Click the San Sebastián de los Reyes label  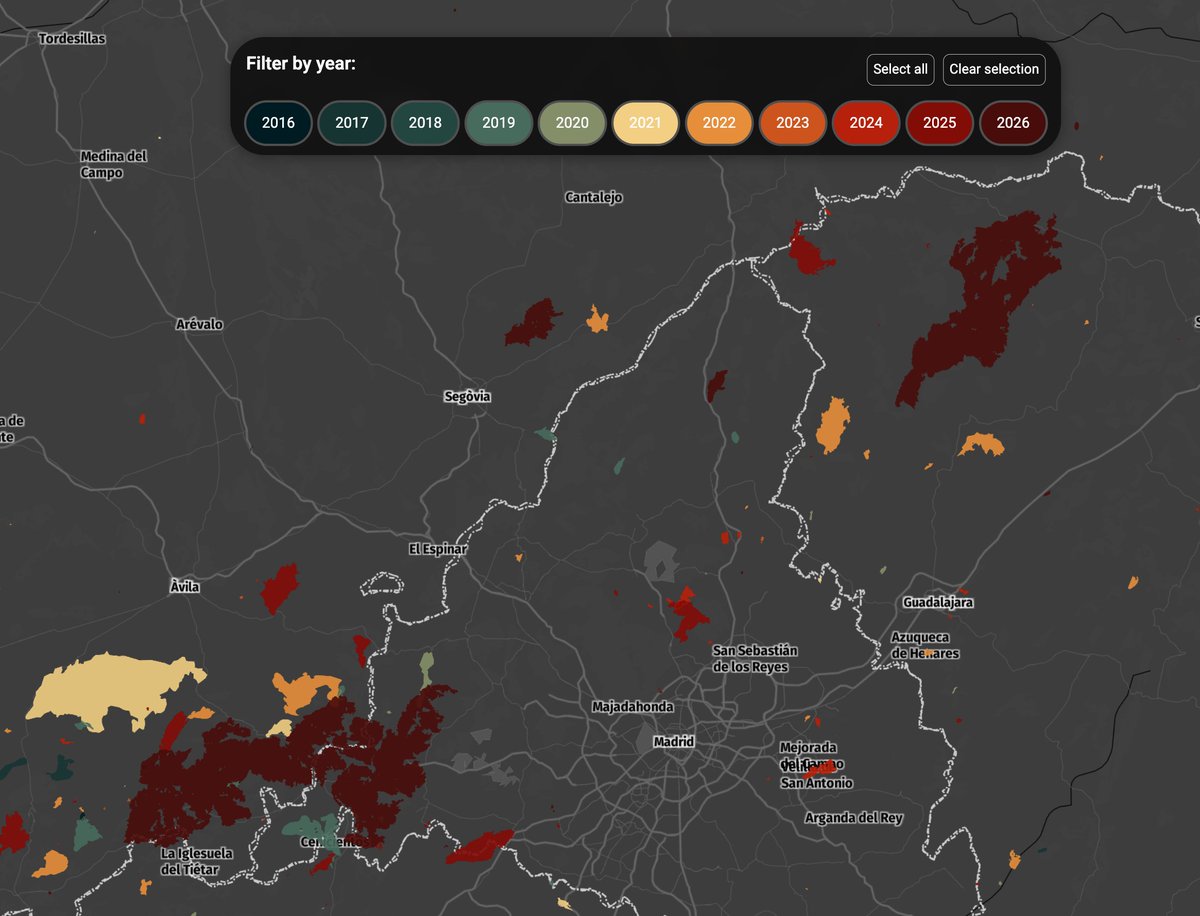755,659
